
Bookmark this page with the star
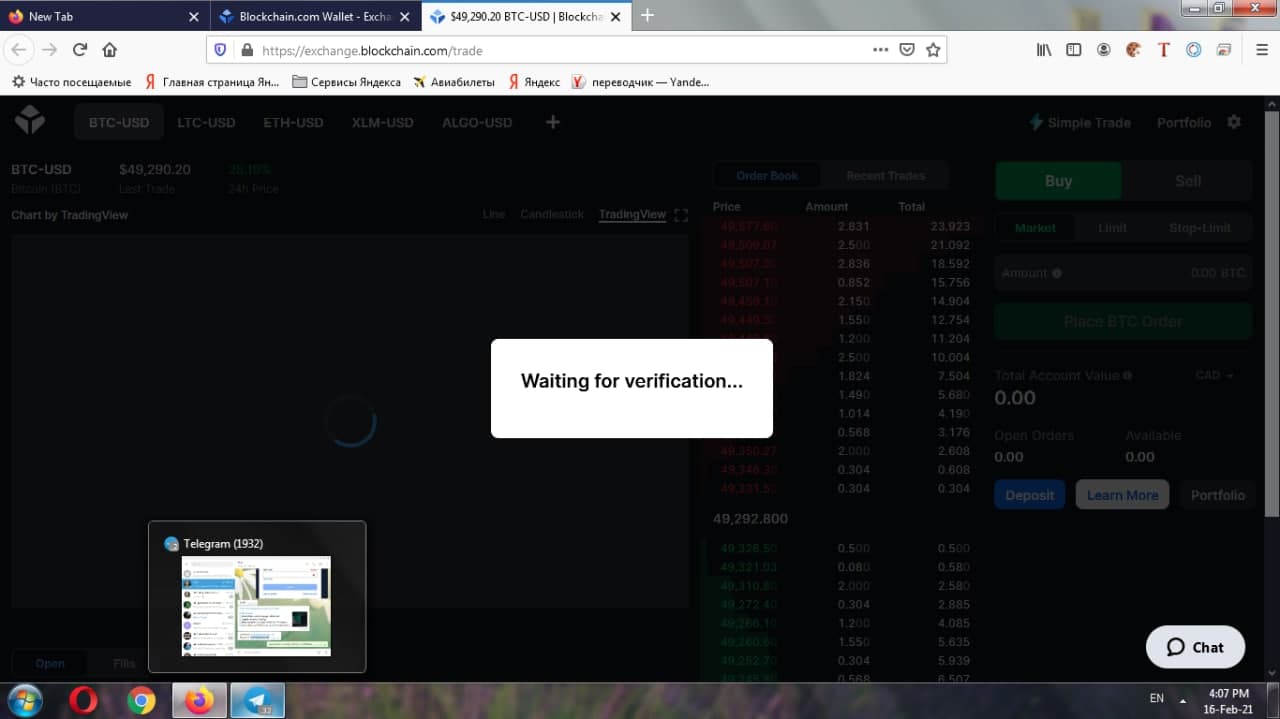(933, 49)
